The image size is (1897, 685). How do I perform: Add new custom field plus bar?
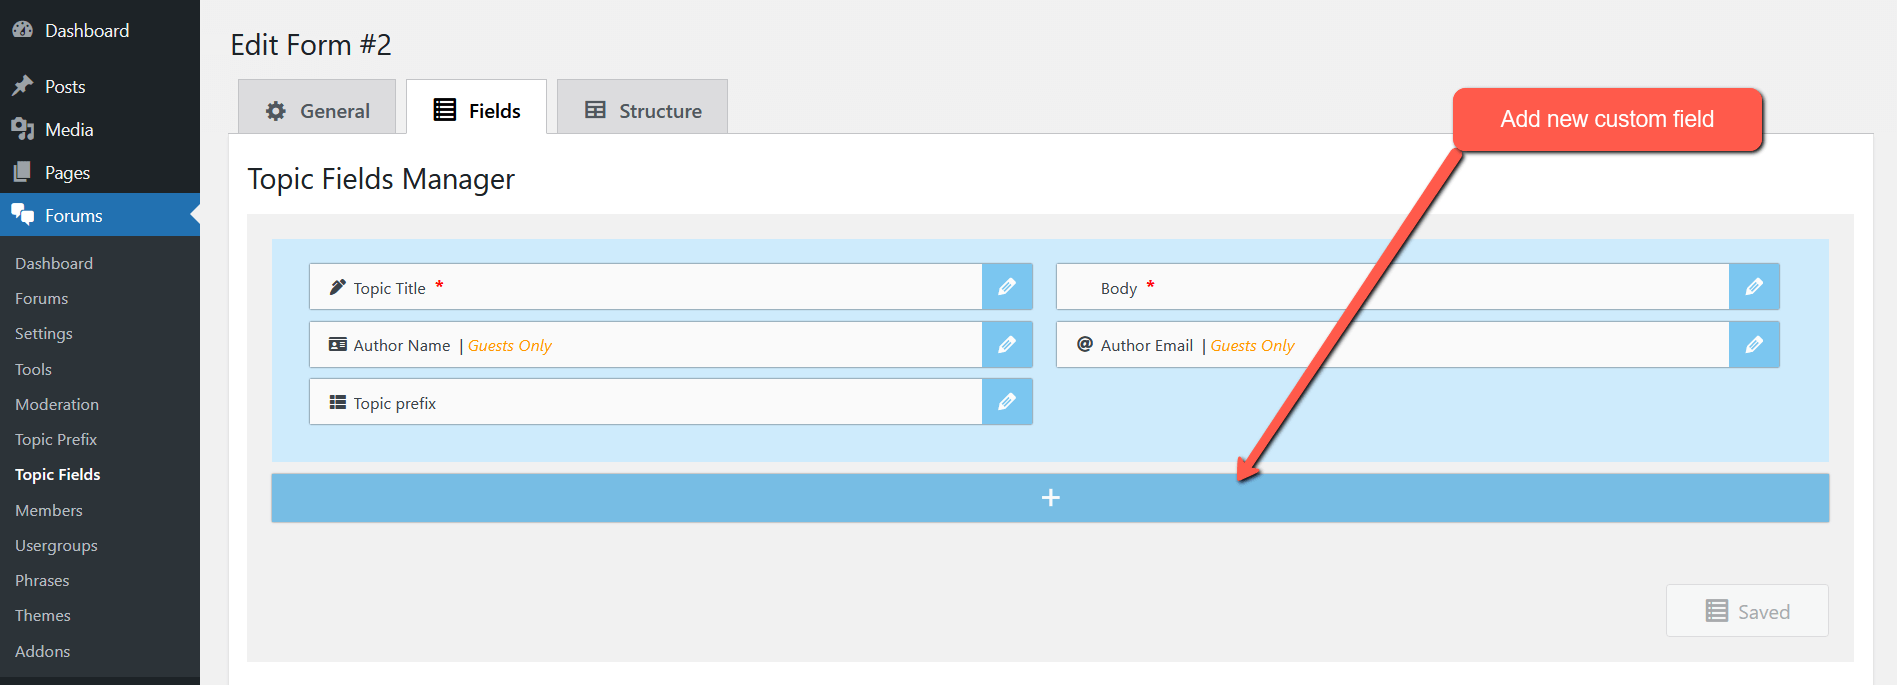click(1050, 498)
